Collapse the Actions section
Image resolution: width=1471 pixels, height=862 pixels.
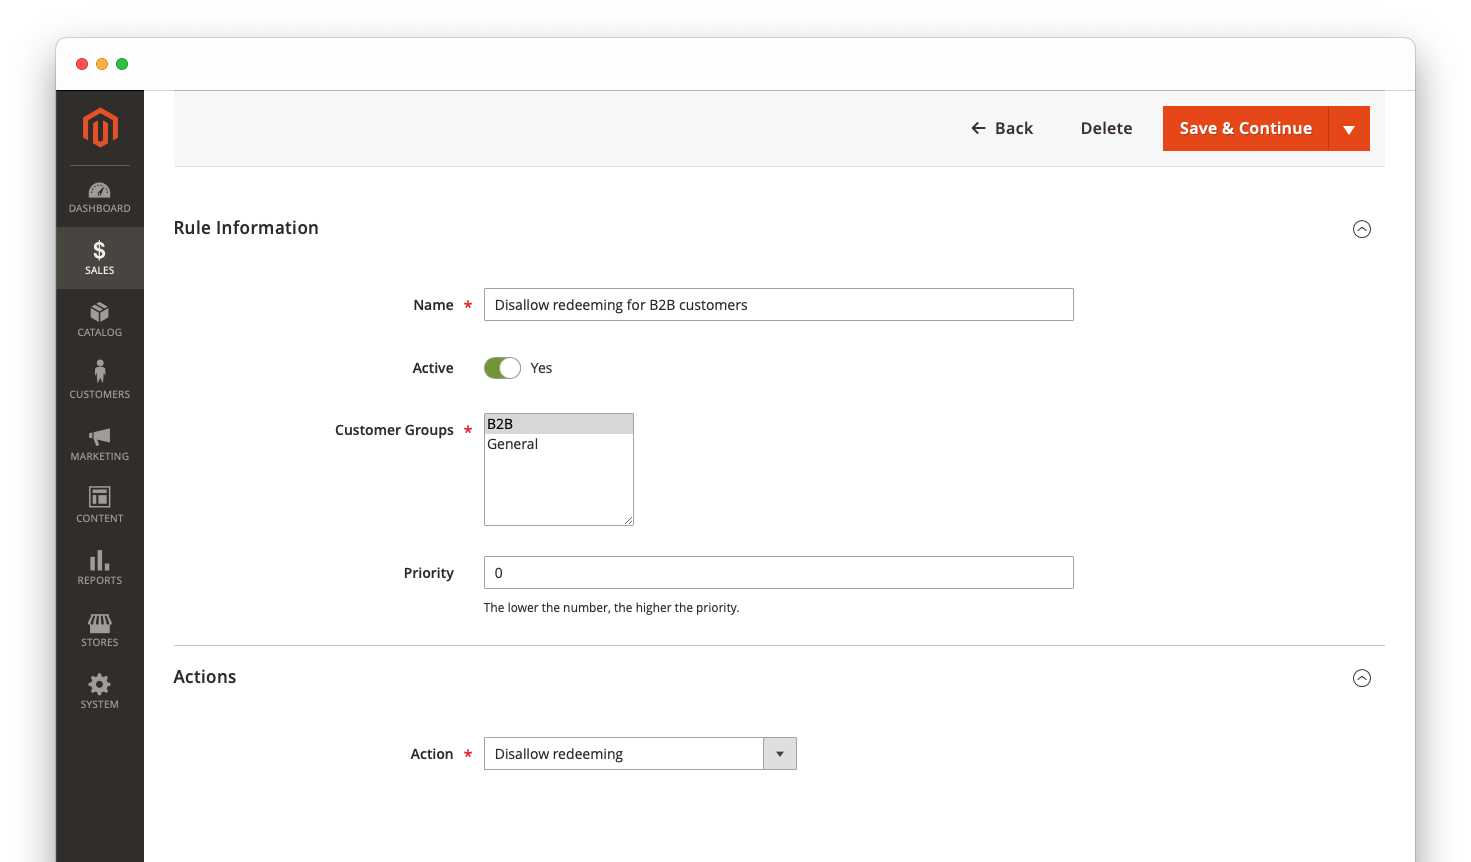tap(1361, 678)
